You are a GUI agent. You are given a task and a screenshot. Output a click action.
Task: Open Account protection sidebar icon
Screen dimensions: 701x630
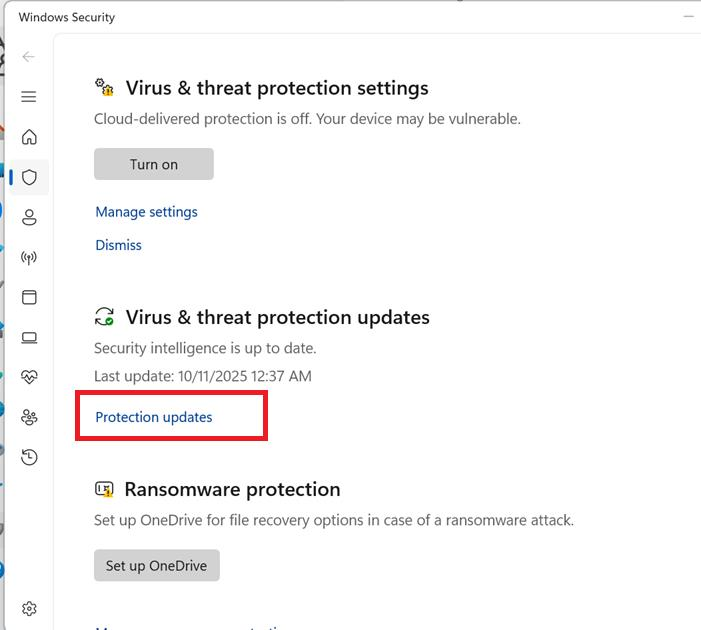(29, 217)
